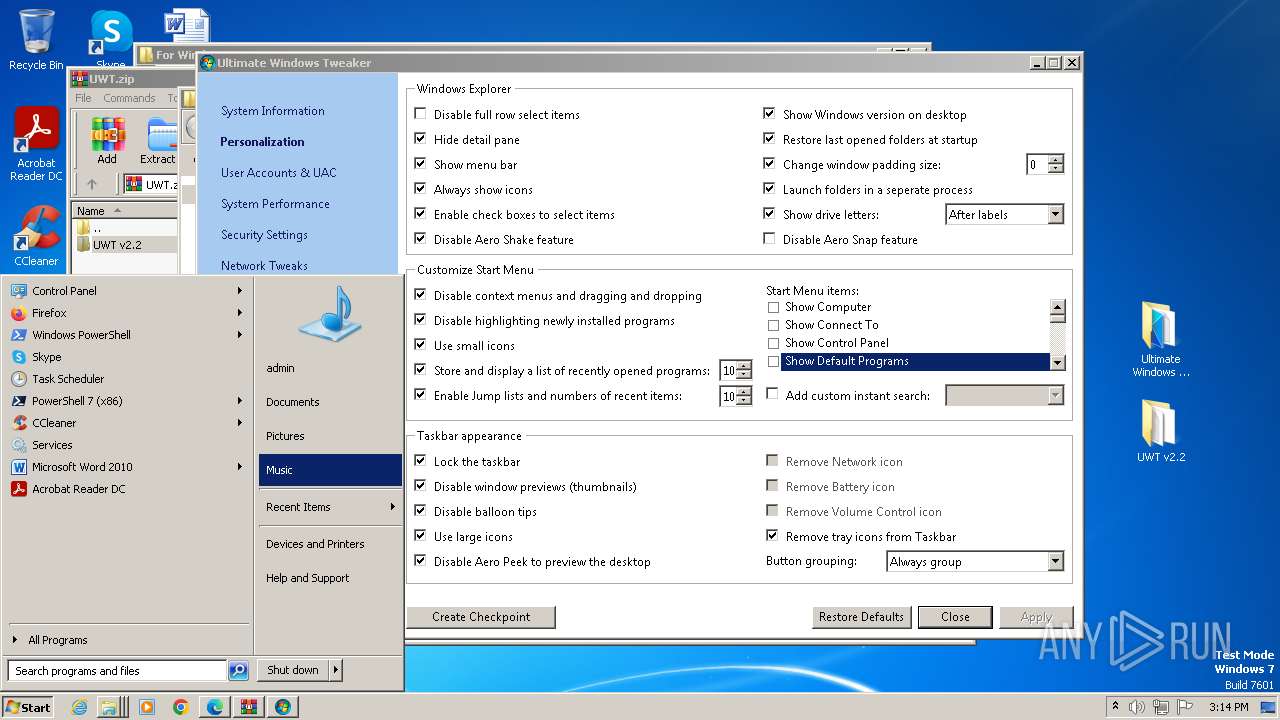This screenshot has width=1280, height=720.
Task: Open Google Chrome from the taskbar
Action: tap(180, 707)
